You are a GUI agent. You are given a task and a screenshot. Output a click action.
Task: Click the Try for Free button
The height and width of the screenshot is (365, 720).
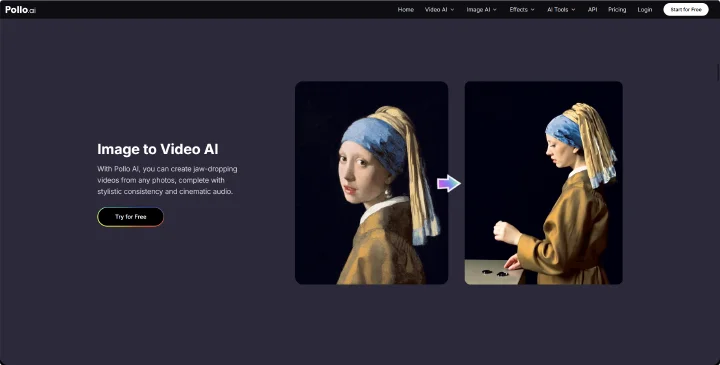130,217
